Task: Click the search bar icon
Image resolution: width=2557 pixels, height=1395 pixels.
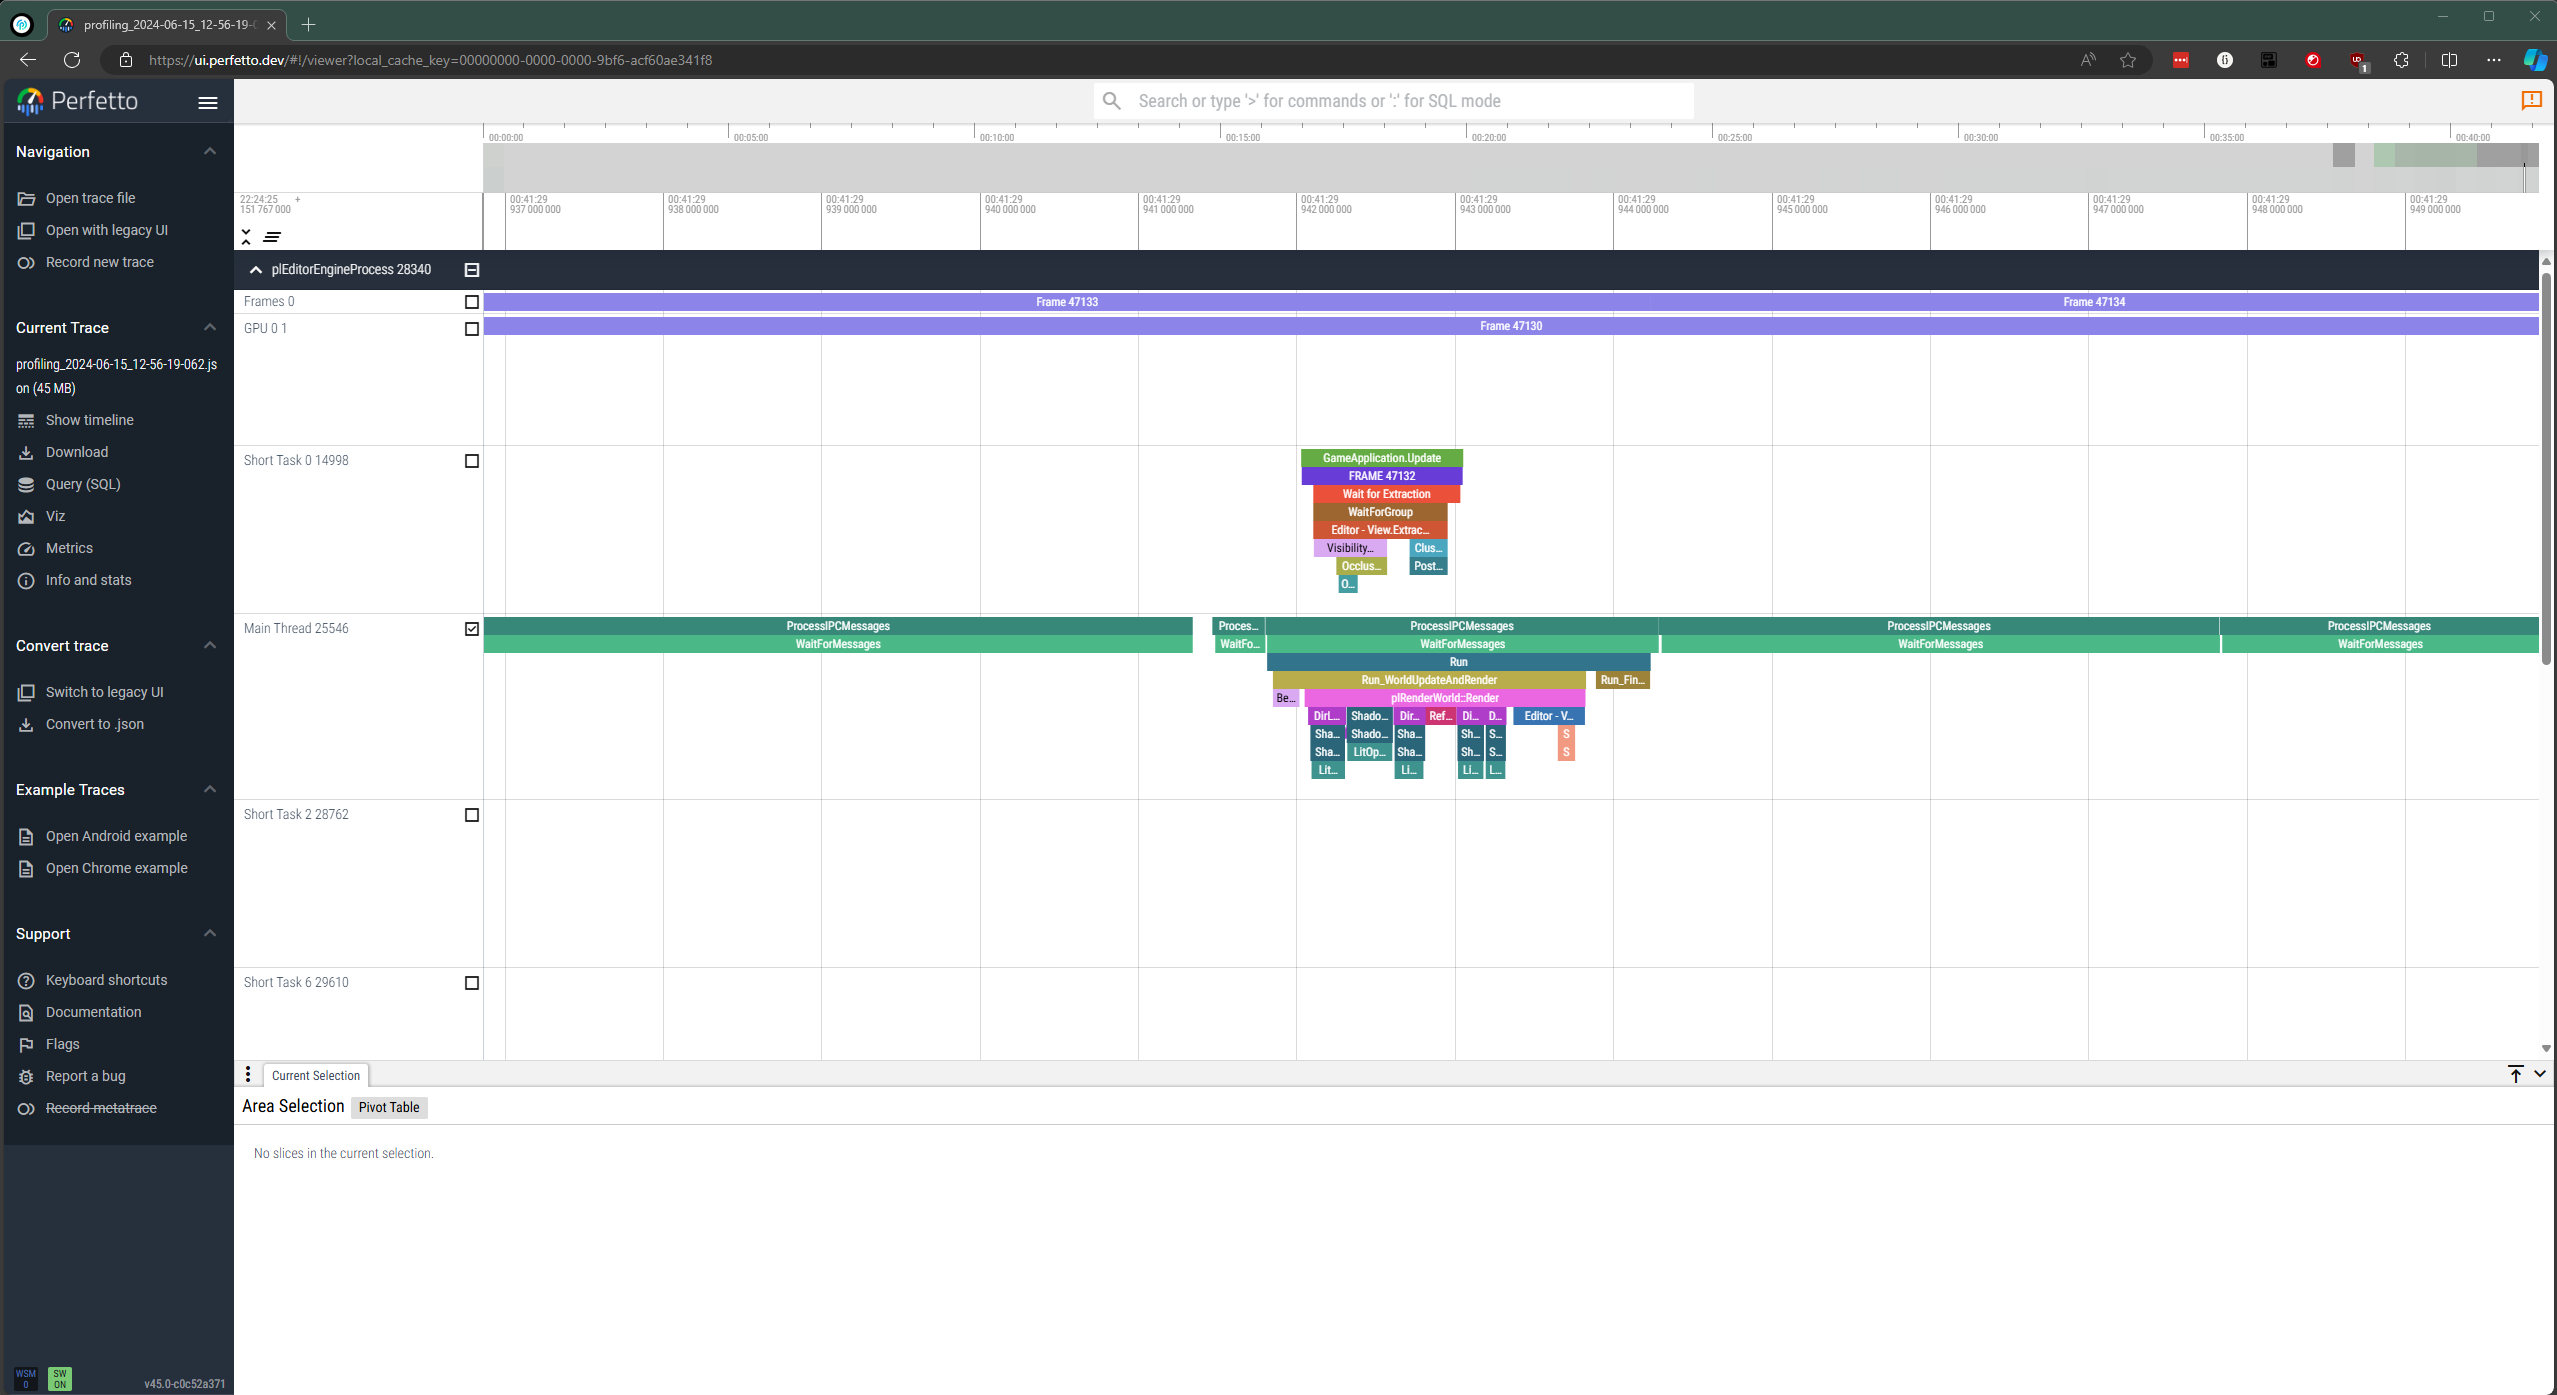Action: coord(1115,100)
